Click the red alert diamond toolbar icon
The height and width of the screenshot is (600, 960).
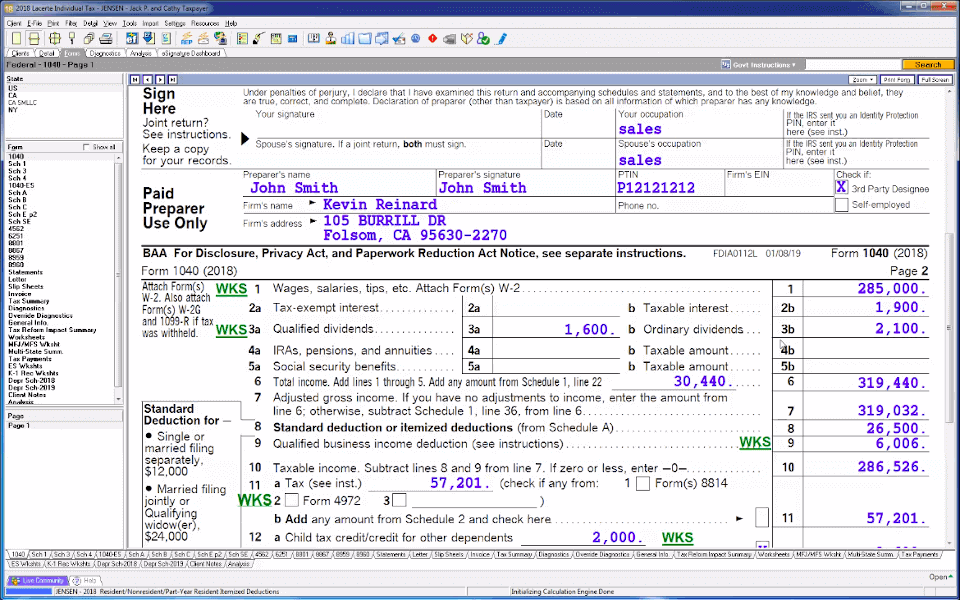[432, 39]
